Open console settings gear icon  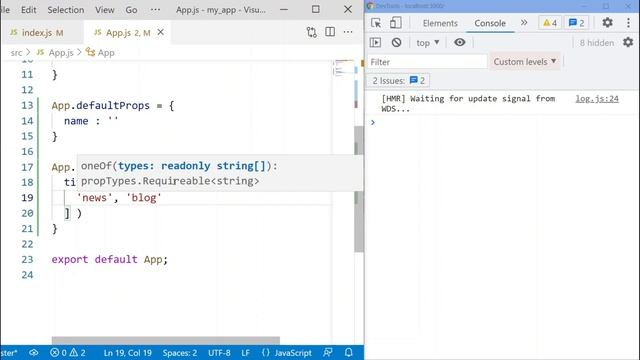click(x=628, y=42)
